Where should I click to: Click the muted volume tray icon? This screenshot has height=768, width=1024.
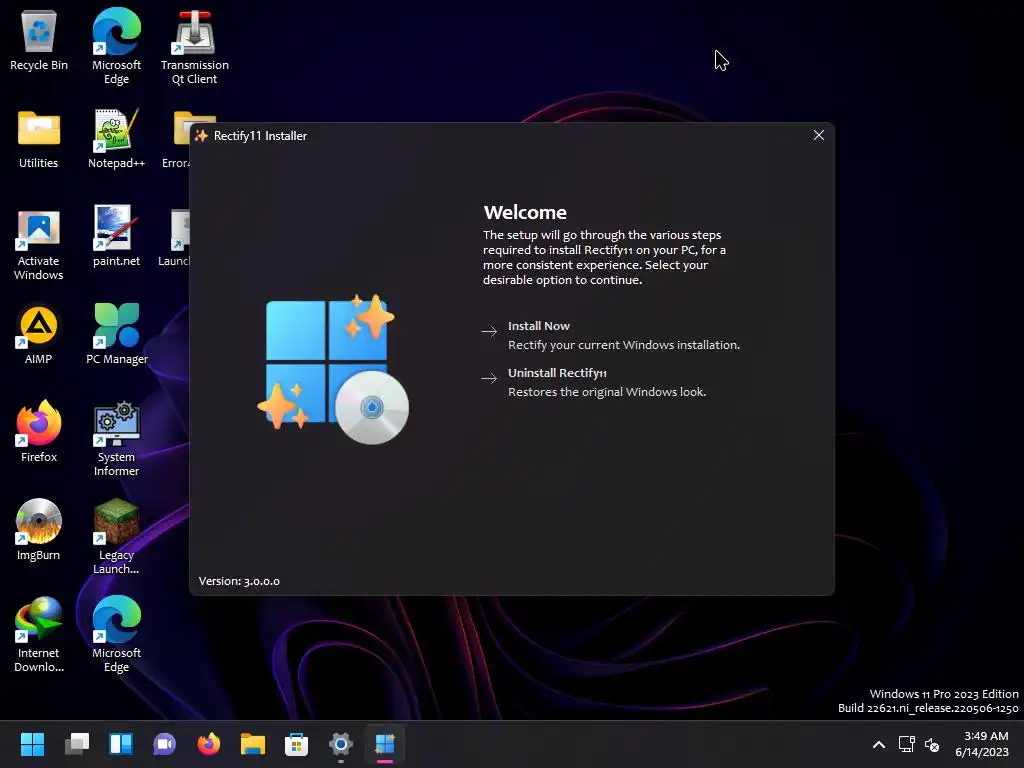932,744
